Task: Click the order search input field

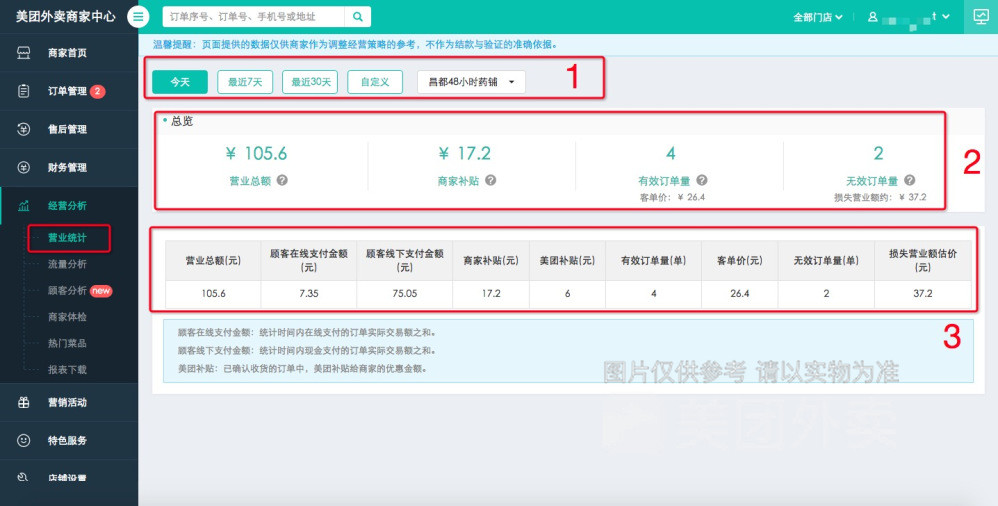Action: 253,17
